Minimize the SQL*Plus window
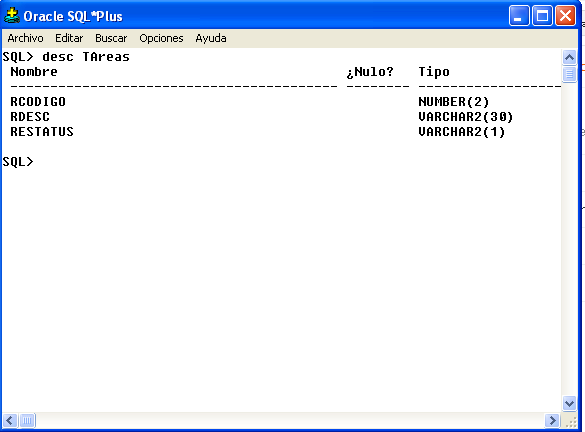Viewport: 585px width, 432px height. [519, 16]
